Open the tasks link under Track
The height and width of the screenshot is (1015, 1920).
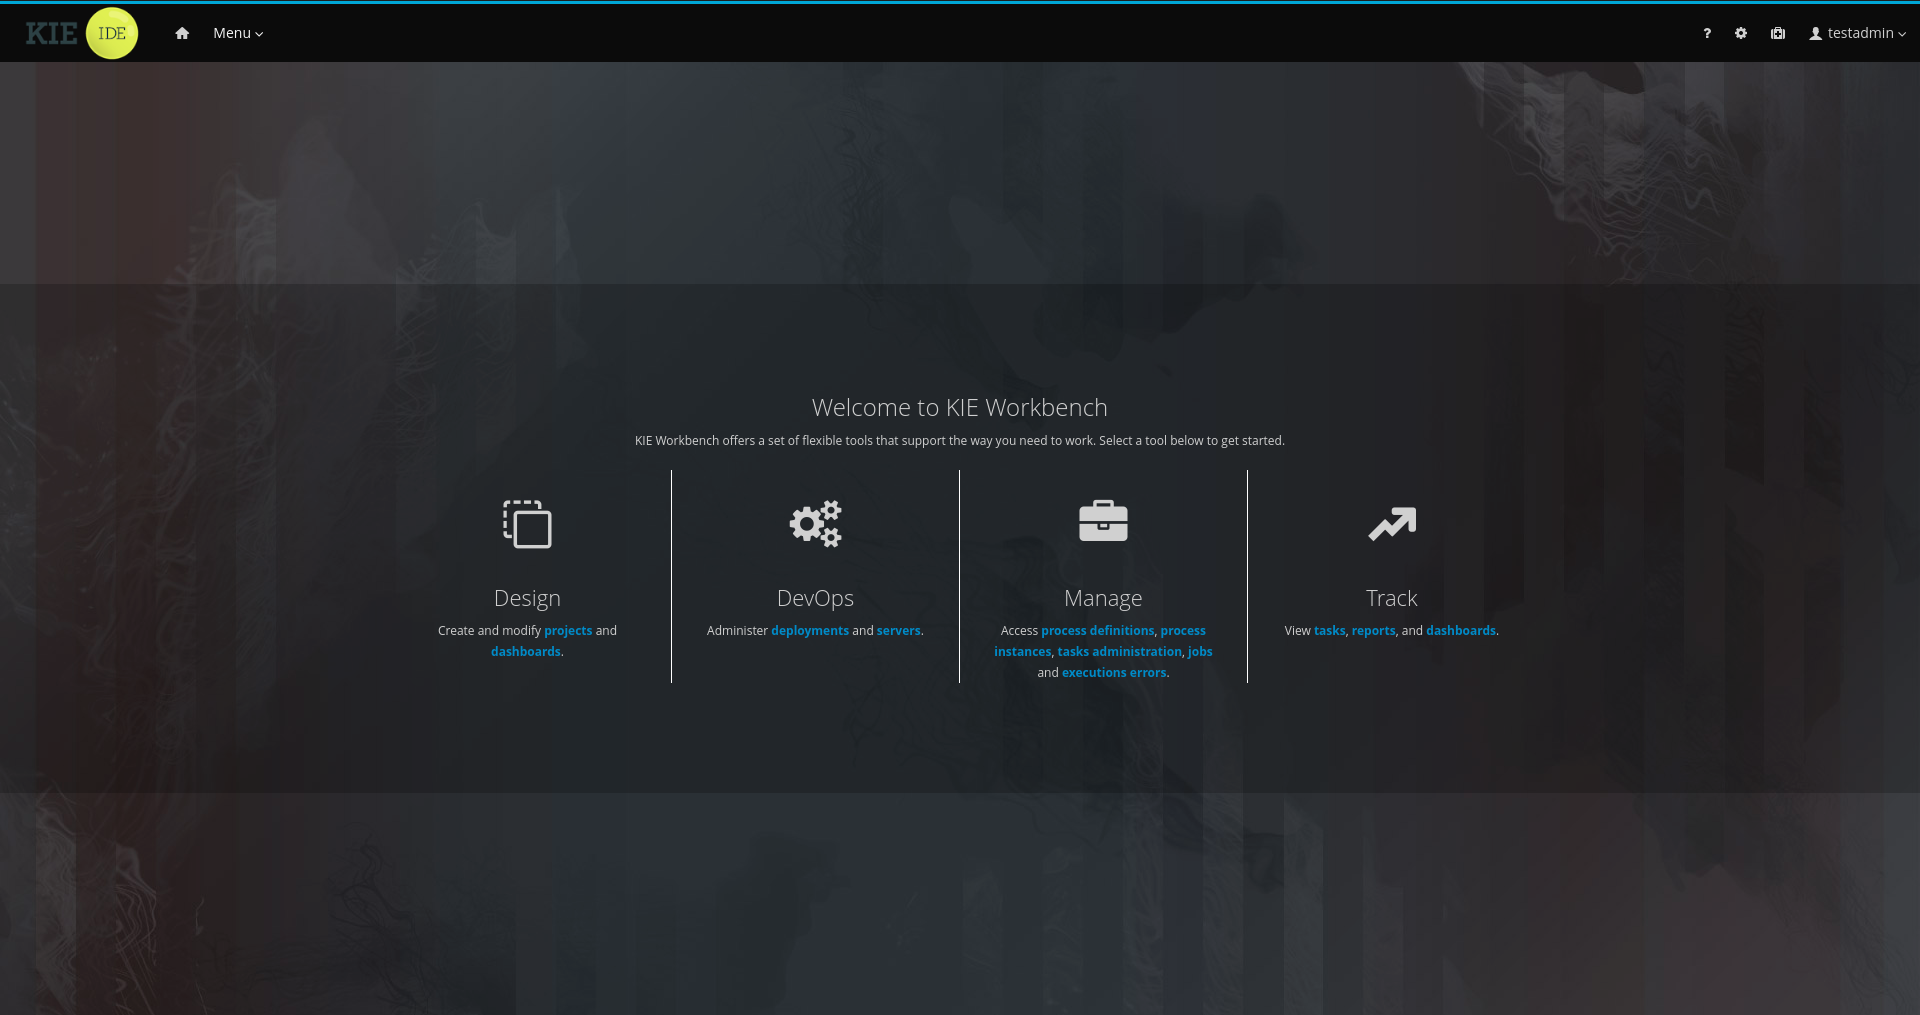tap(1330, 631)
